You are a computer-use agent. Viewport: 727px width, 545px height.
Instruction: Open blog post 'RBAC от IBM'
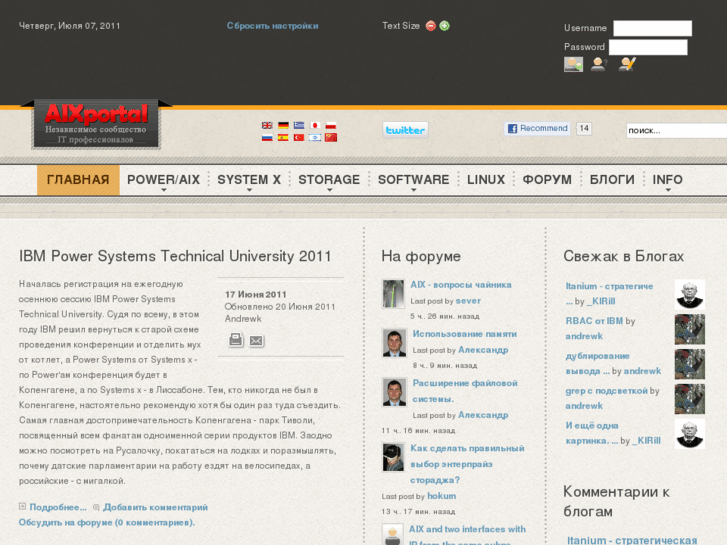point(594,321)
